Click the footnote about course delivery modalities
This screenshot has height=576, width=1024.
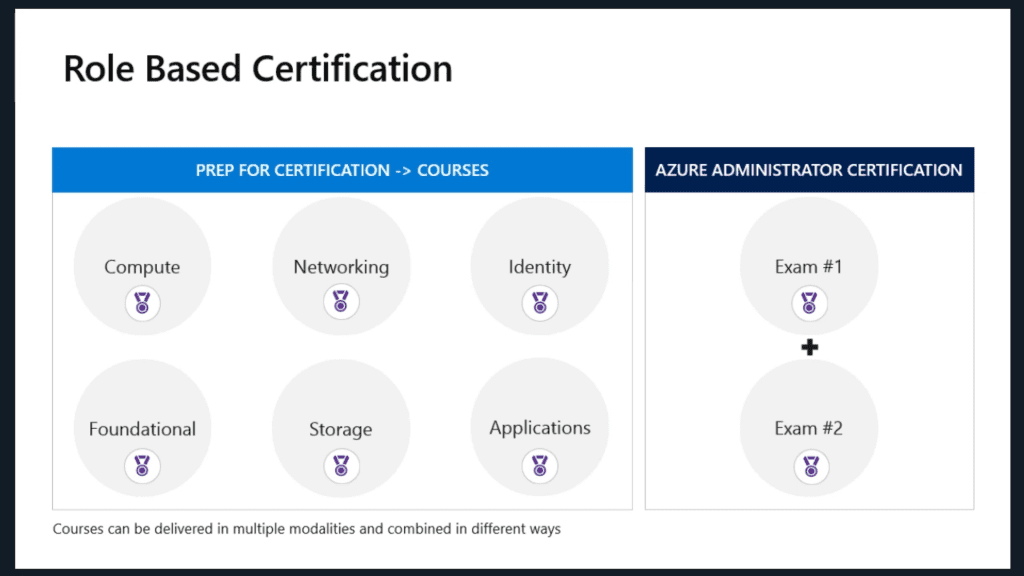point(307,529)
